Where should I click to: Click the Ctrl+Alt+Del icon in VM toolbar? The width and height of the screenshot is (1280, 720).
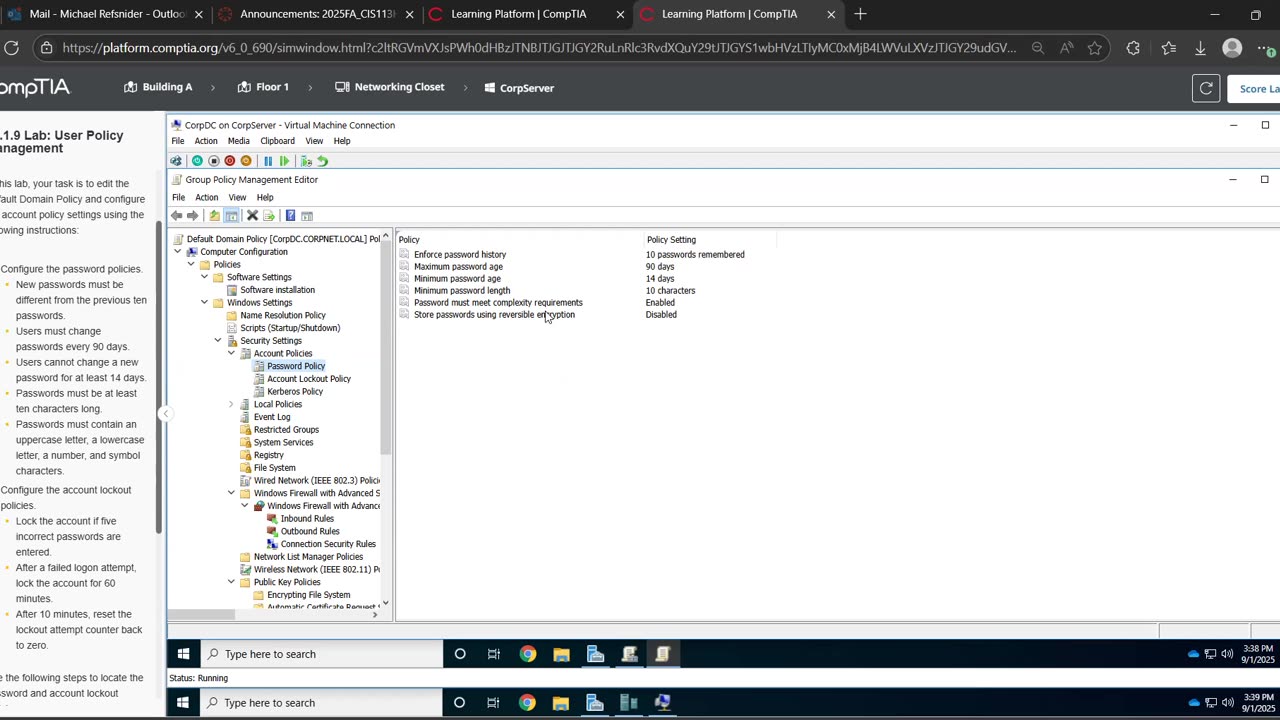coord(177,161)
